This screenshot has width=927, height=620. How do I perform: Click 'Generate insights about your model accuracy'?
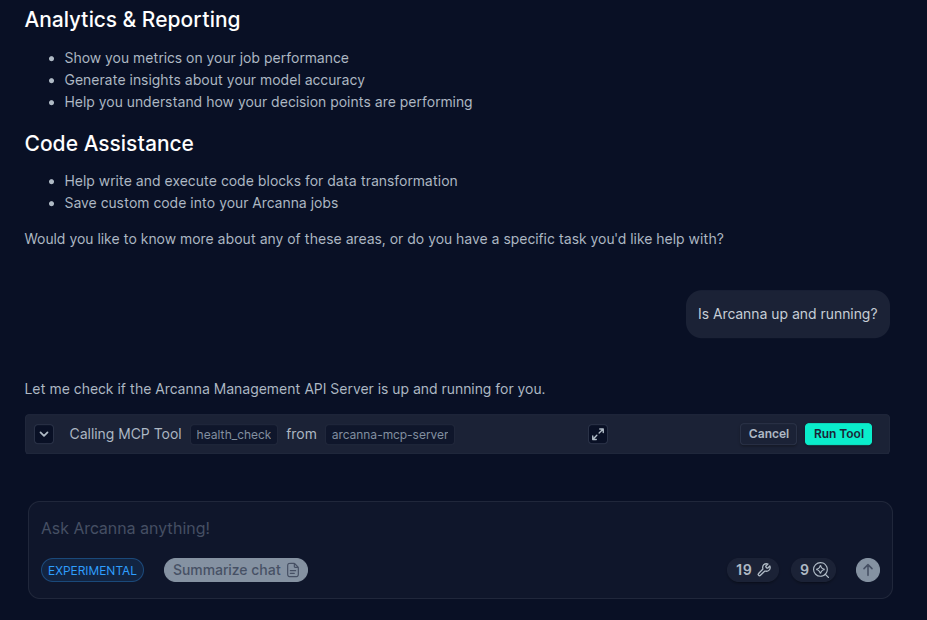(215, 80)
